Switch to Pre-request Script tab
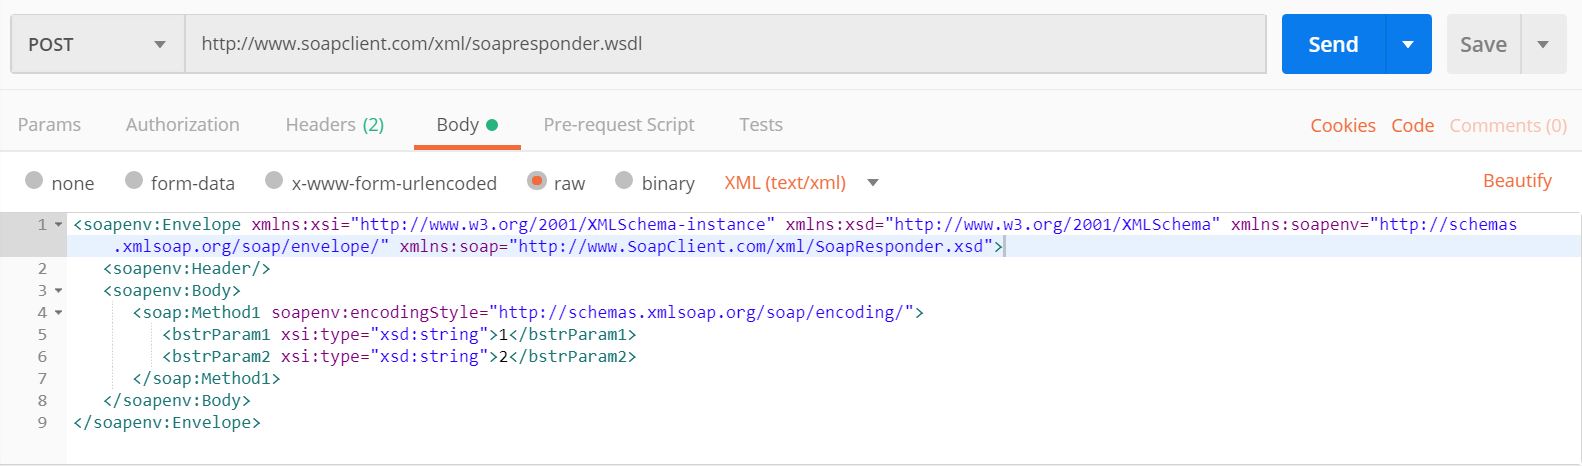1582x466 pixels. pos(618,125)
